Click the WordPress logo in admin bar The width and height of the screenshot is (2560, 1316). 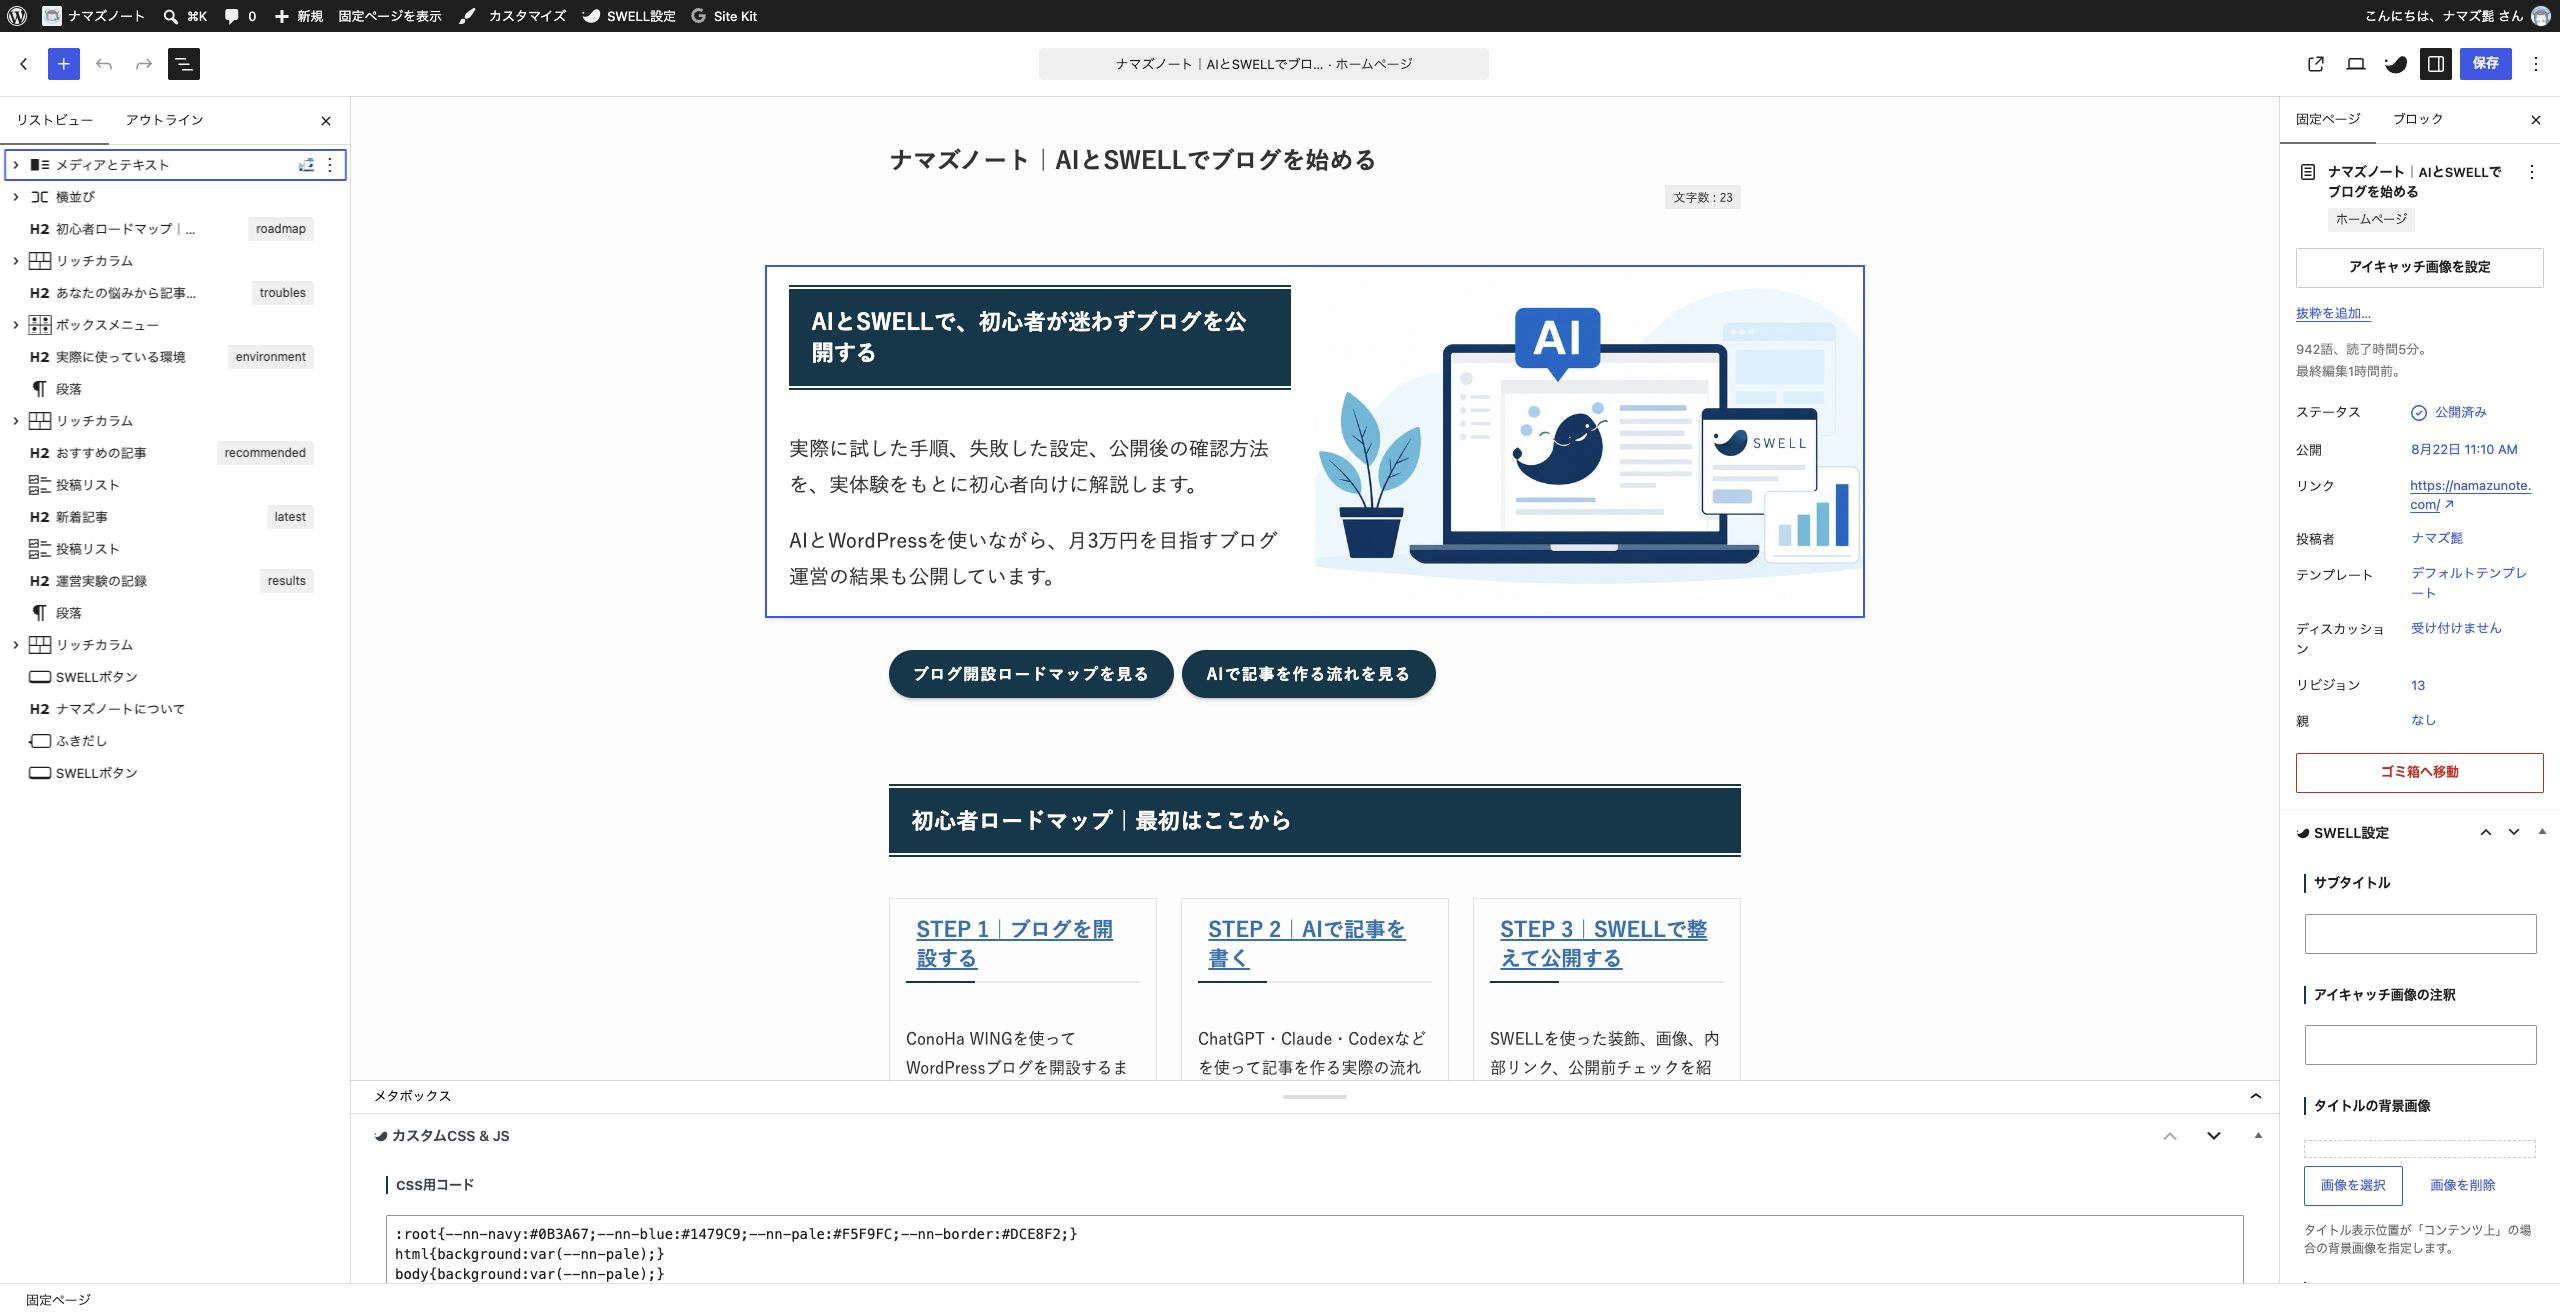(x=17, y=16)
